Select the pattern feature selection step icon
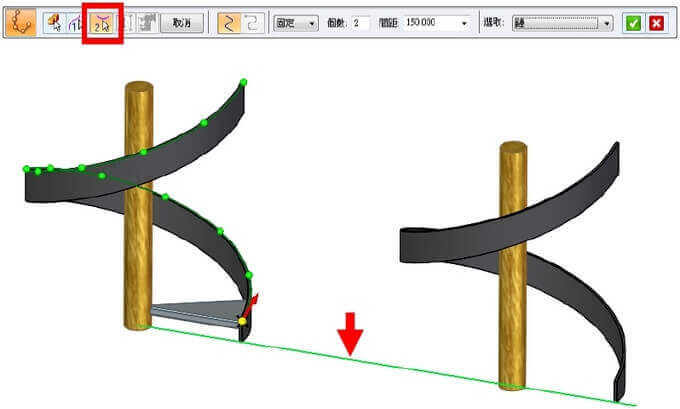This screenshot has width=680, height=409. click(57, 22)
